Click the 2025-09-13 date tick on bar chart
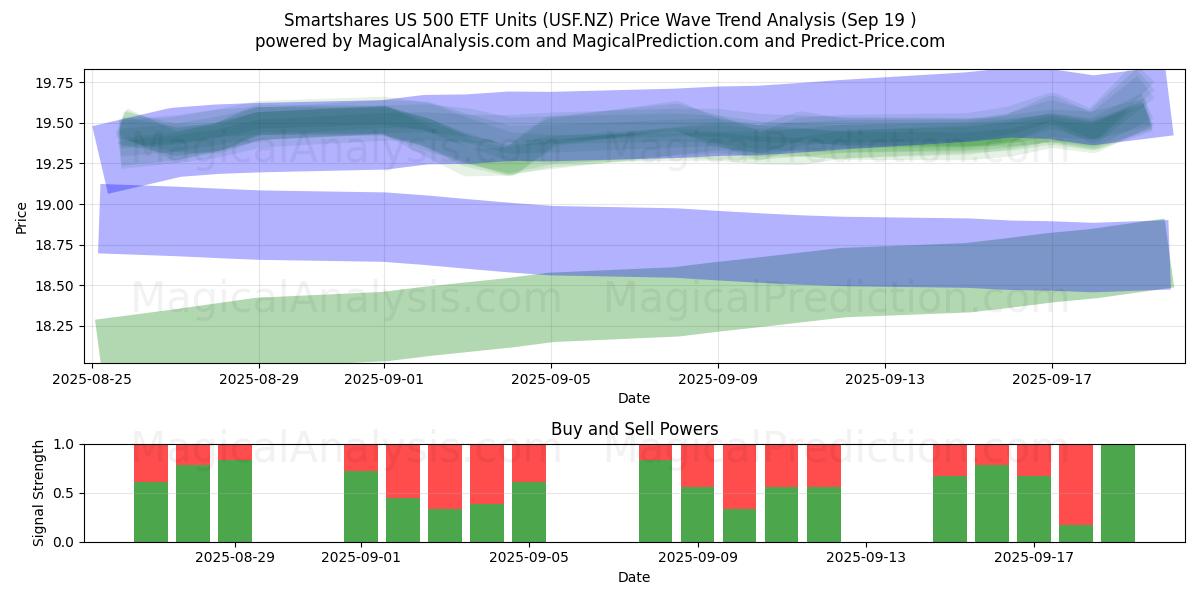Image resolution: width=1200 pixels, height=600 pixels. point(865,558)
